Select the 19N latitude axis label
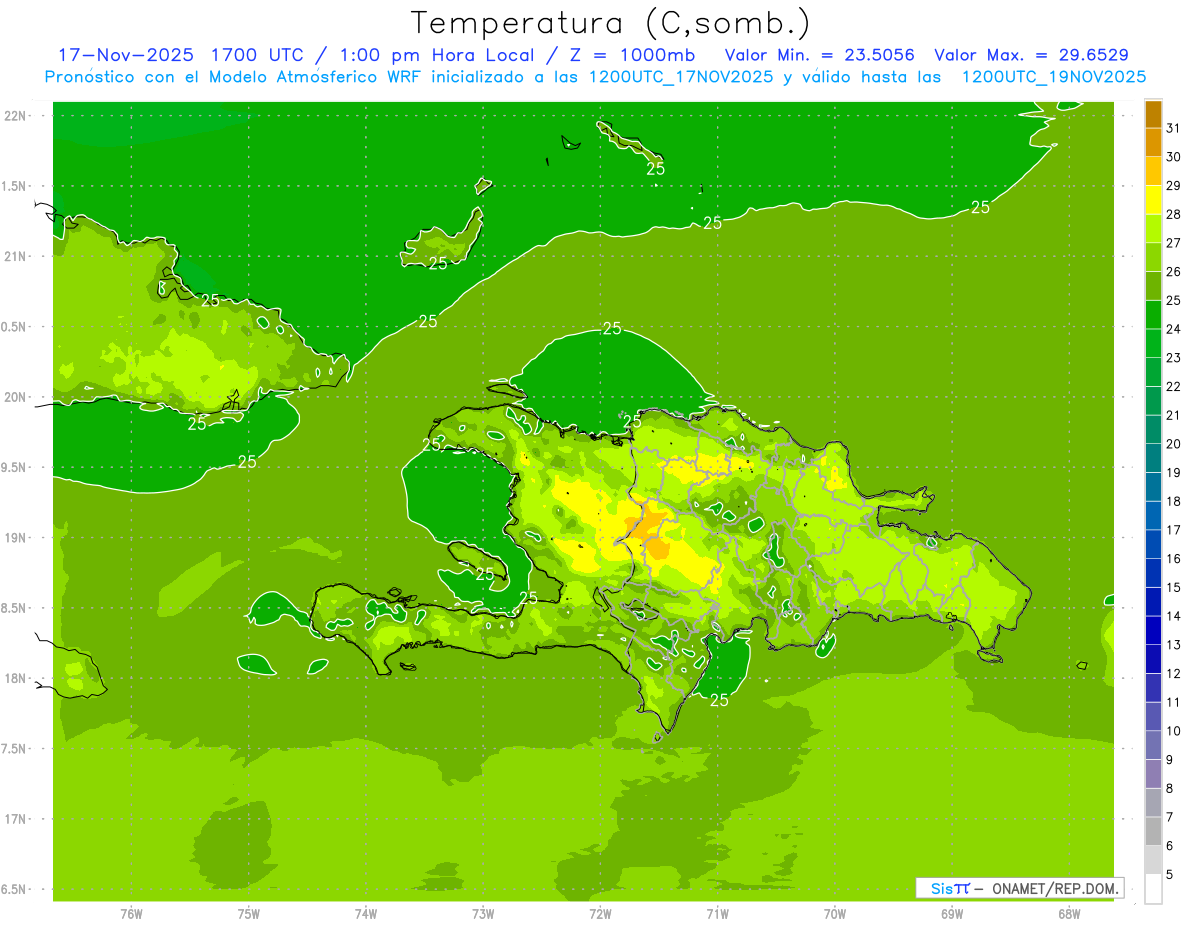This screenshot has width=1200, height=927. (16, 538)
